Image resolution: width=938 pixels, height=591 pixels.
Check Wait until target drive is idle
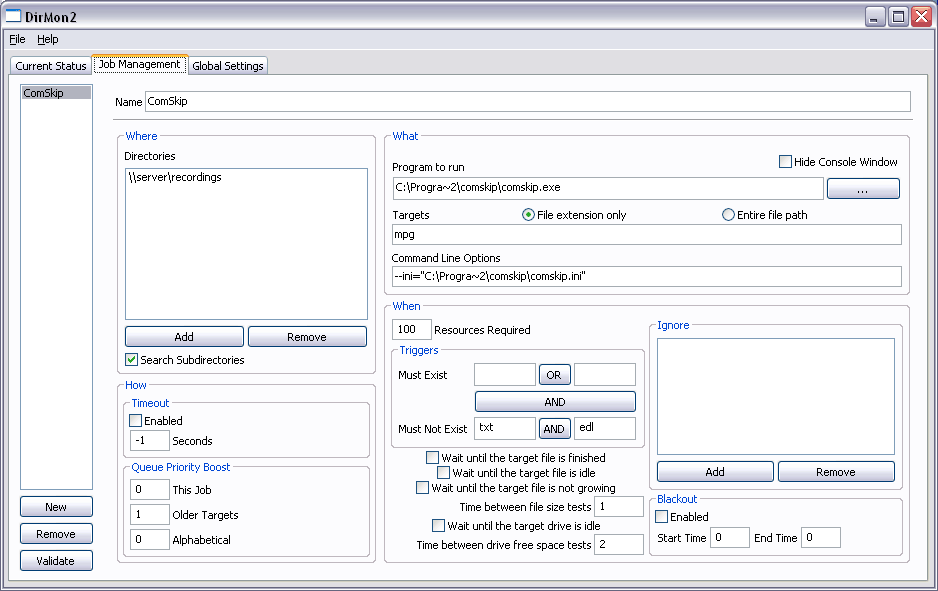pyautogui.click(x=438, y=526)
